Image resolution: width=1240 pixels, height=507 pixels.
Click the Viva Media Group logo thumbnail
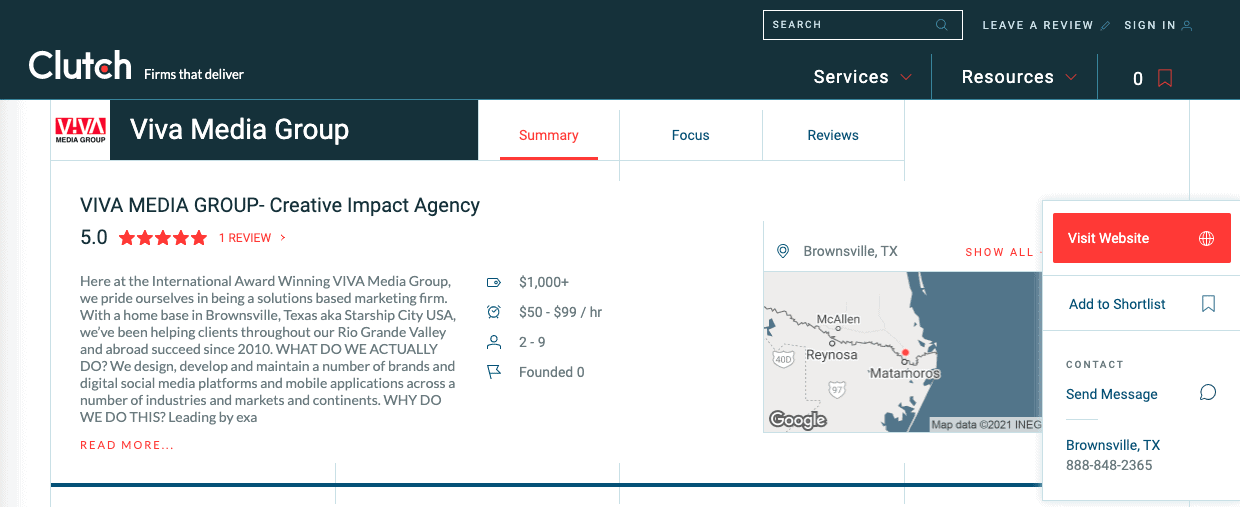(x=80, y=130)
